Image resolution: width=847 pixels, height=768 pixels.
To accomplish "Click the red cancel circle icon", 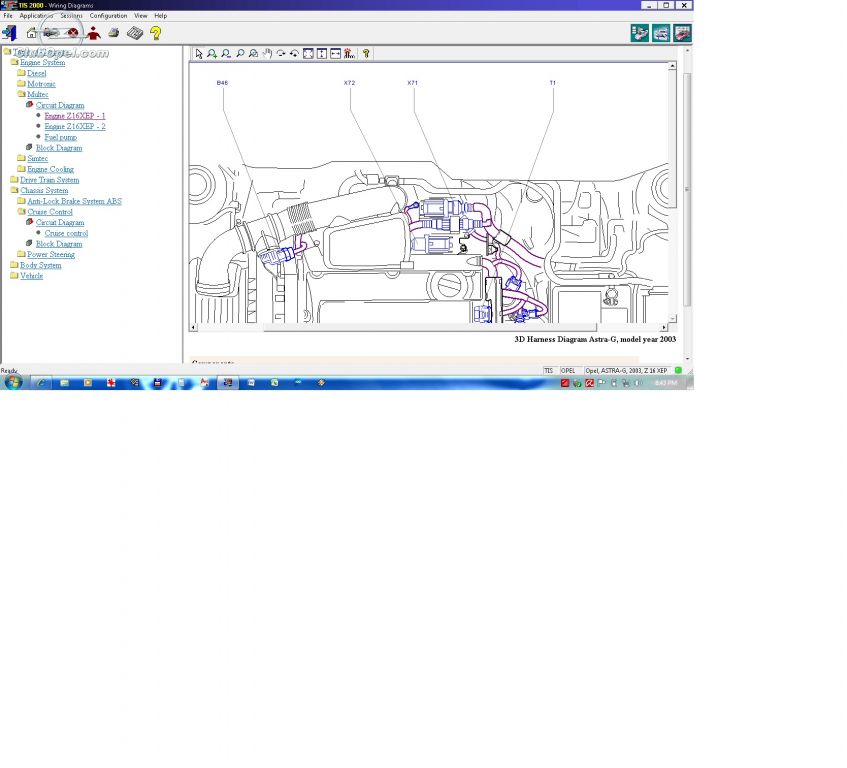I will (x=72, y=33).
